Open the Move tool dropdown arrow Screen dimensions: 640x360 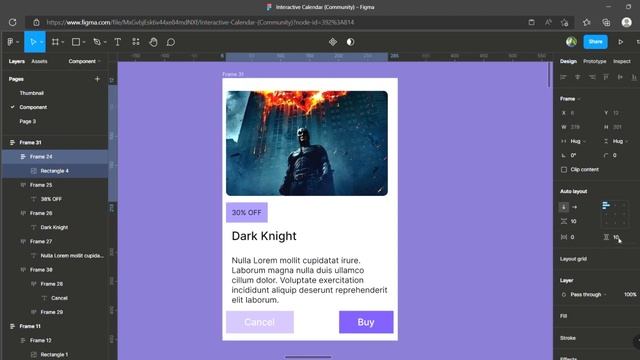point(42,42)
